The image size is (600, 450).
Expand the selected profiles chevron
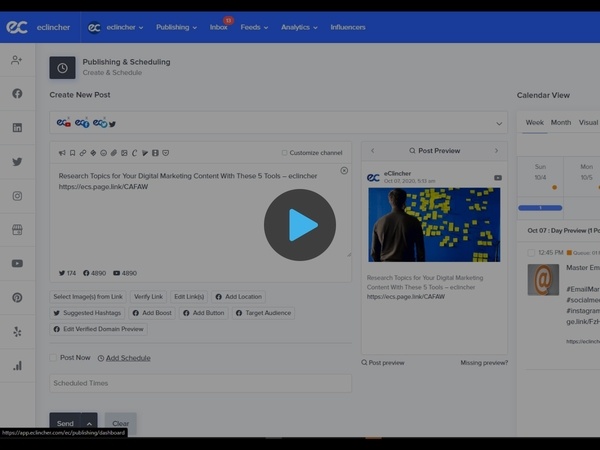tap(499, 123)
